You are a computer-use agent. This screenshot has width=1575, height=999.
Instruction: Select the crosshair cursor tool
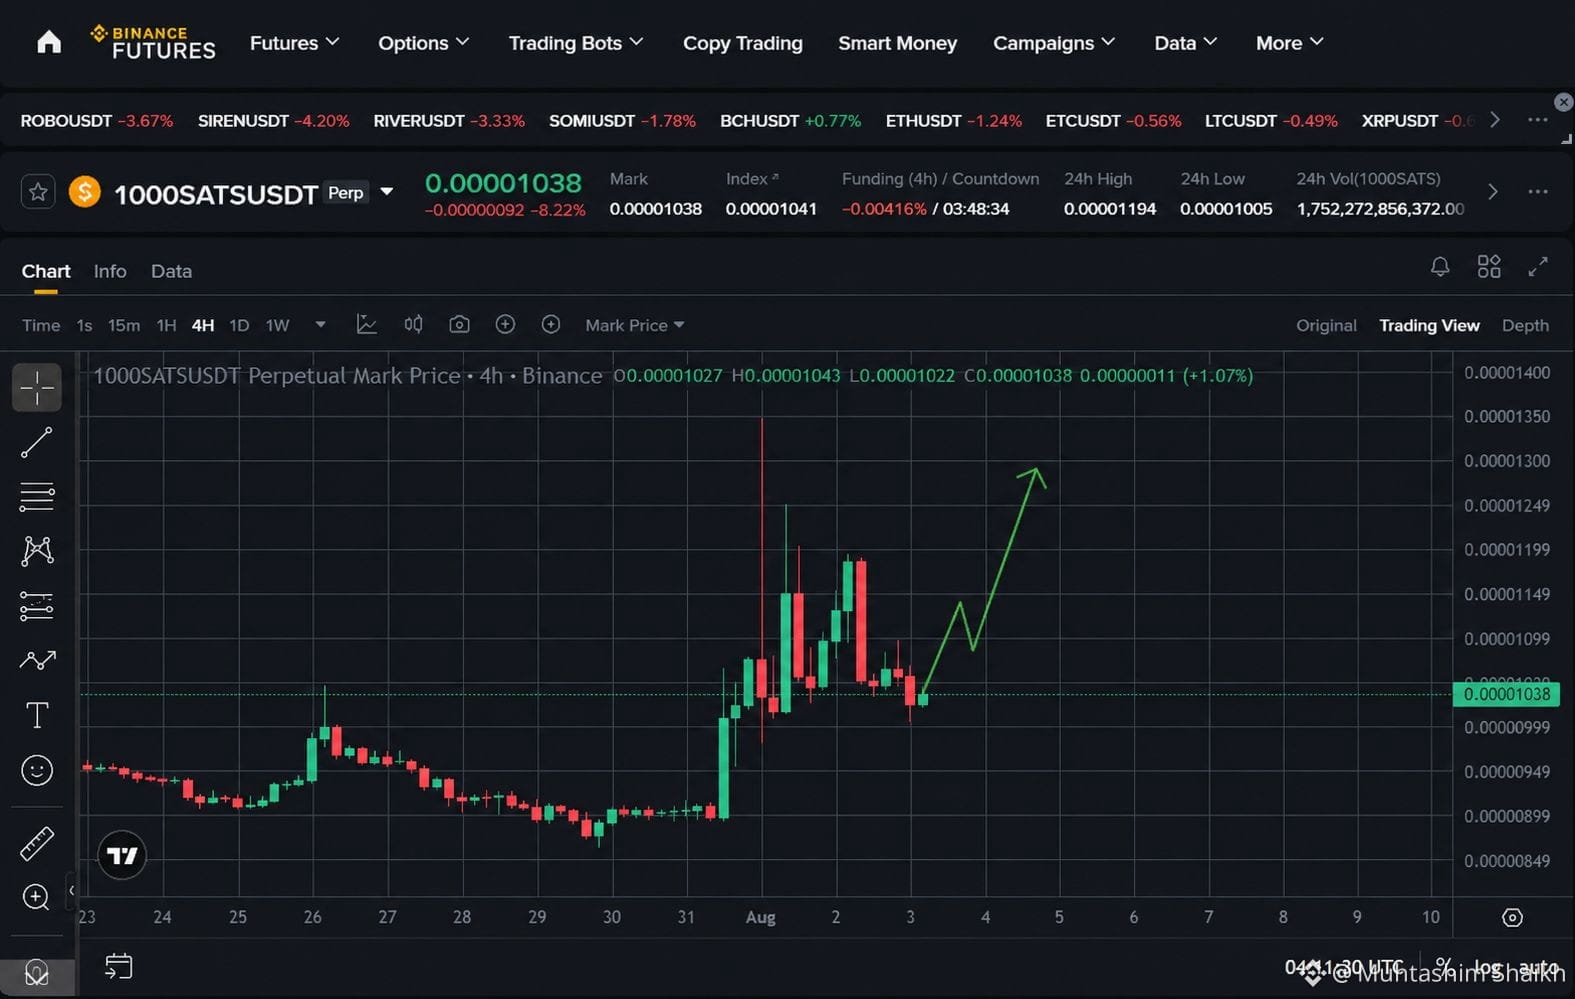click(x=37, y=387)
